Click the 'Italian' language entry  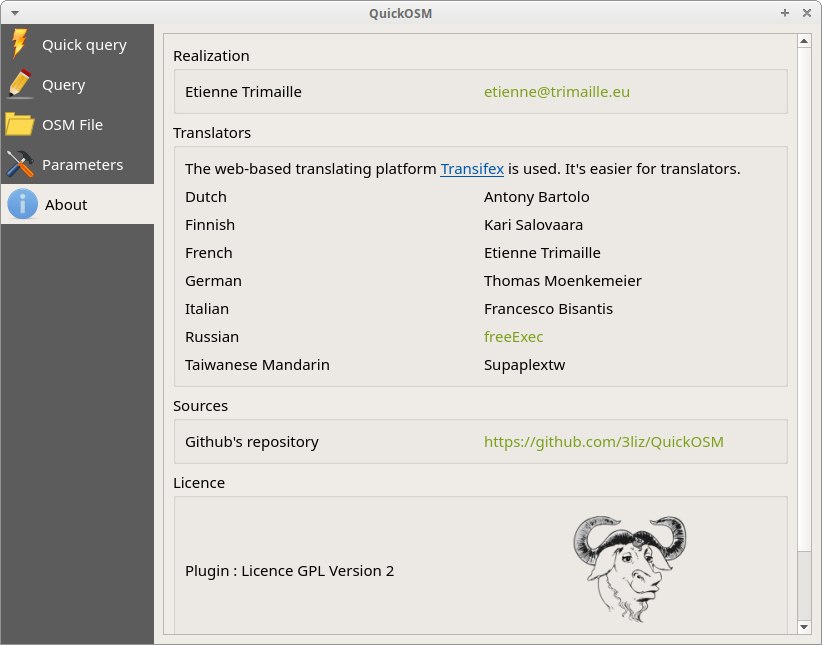click(207, 309)
